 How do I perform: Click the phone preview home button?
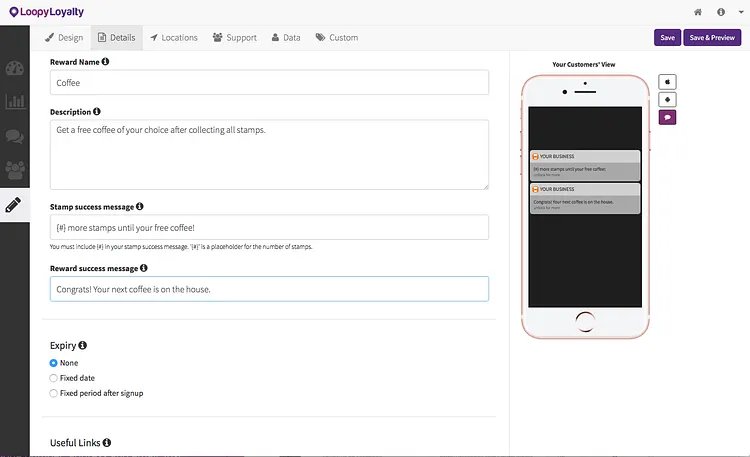click(x=585, y=322)
